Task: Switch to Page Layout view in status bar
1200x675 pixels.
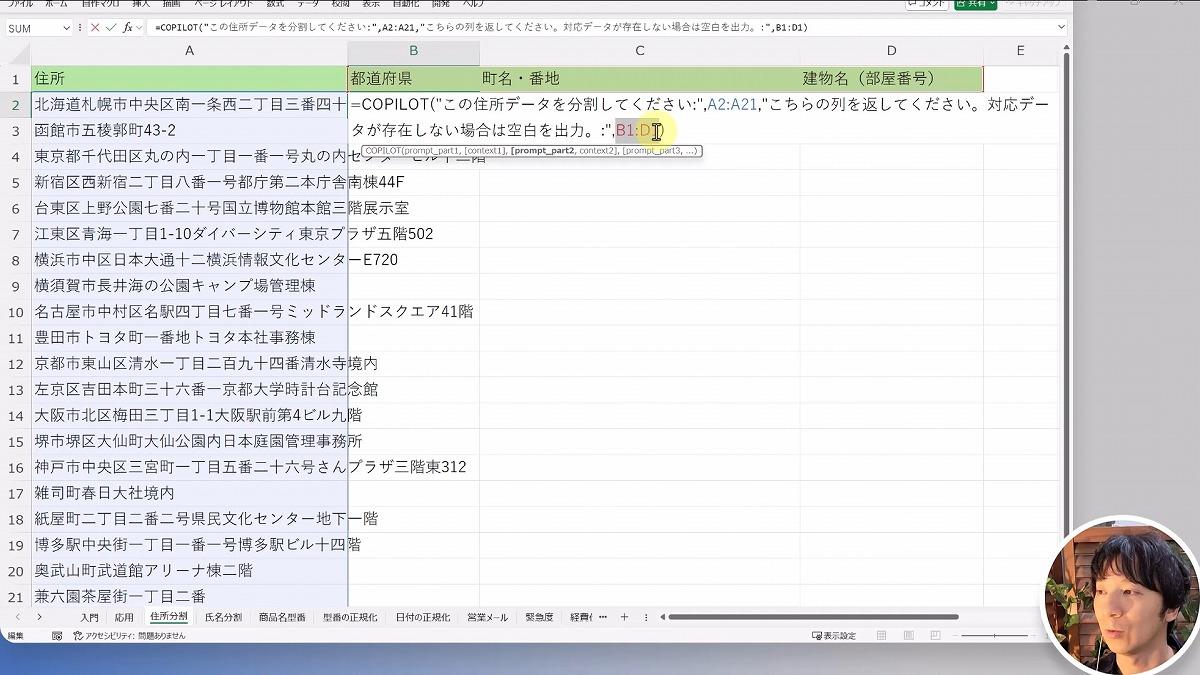Action: point(910,636)
